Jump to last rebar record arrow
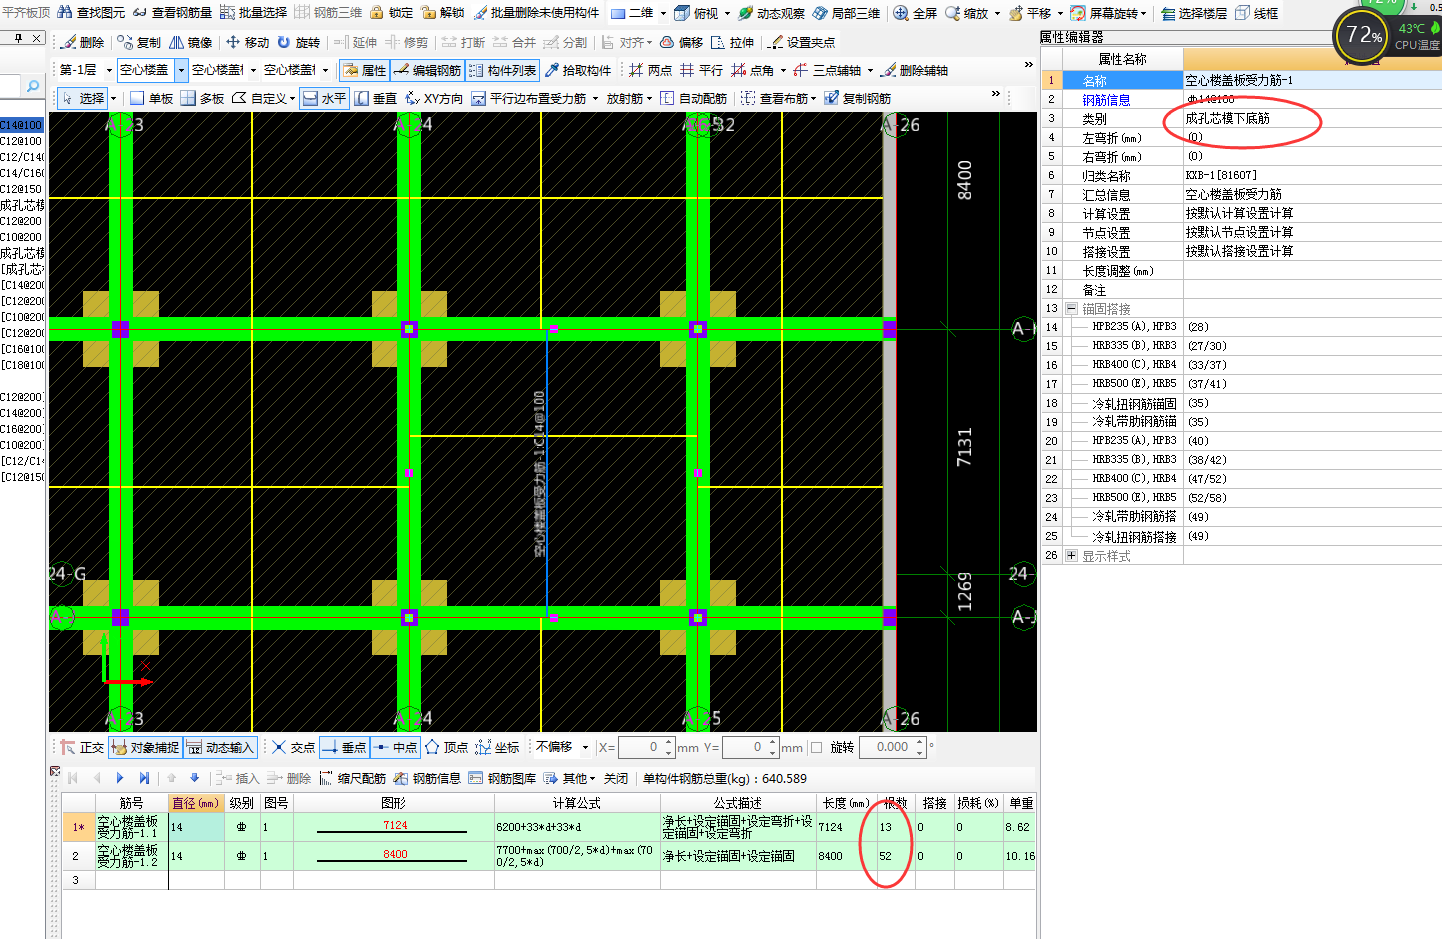The width and height of the screenshot is (1442, 939). click(144, 778)
